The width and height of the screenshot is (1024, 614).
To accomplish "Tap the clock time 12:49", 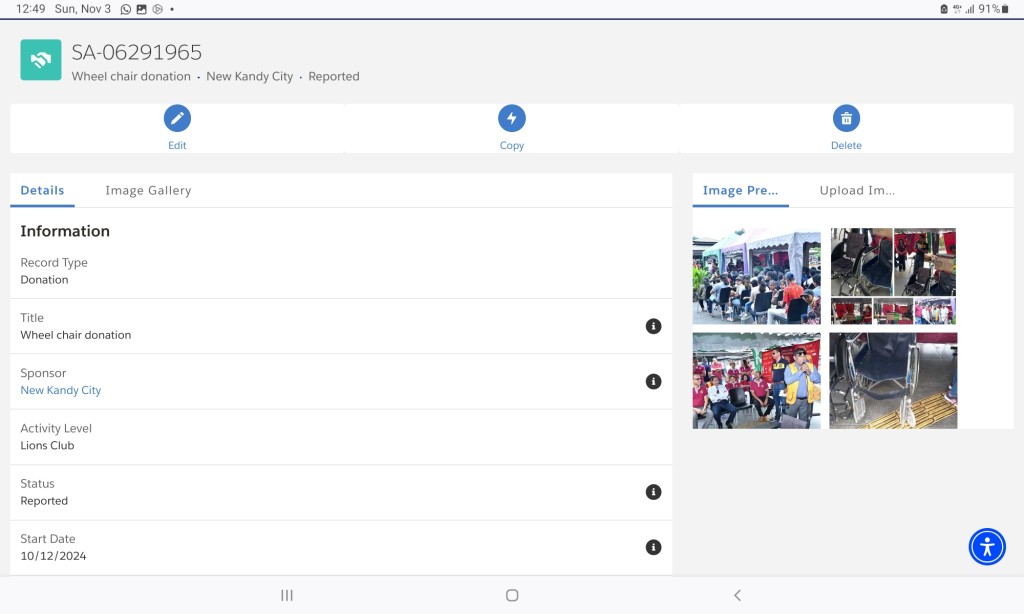I will pyautogui.click(x=31, y=9).
